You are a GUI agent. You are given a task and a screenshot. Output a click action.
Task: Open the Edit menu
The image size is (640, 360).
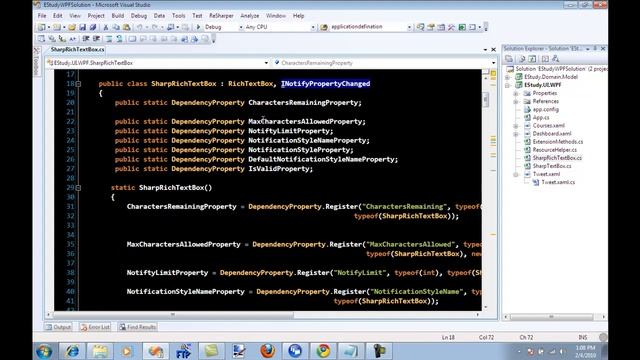tap(58, 16)
